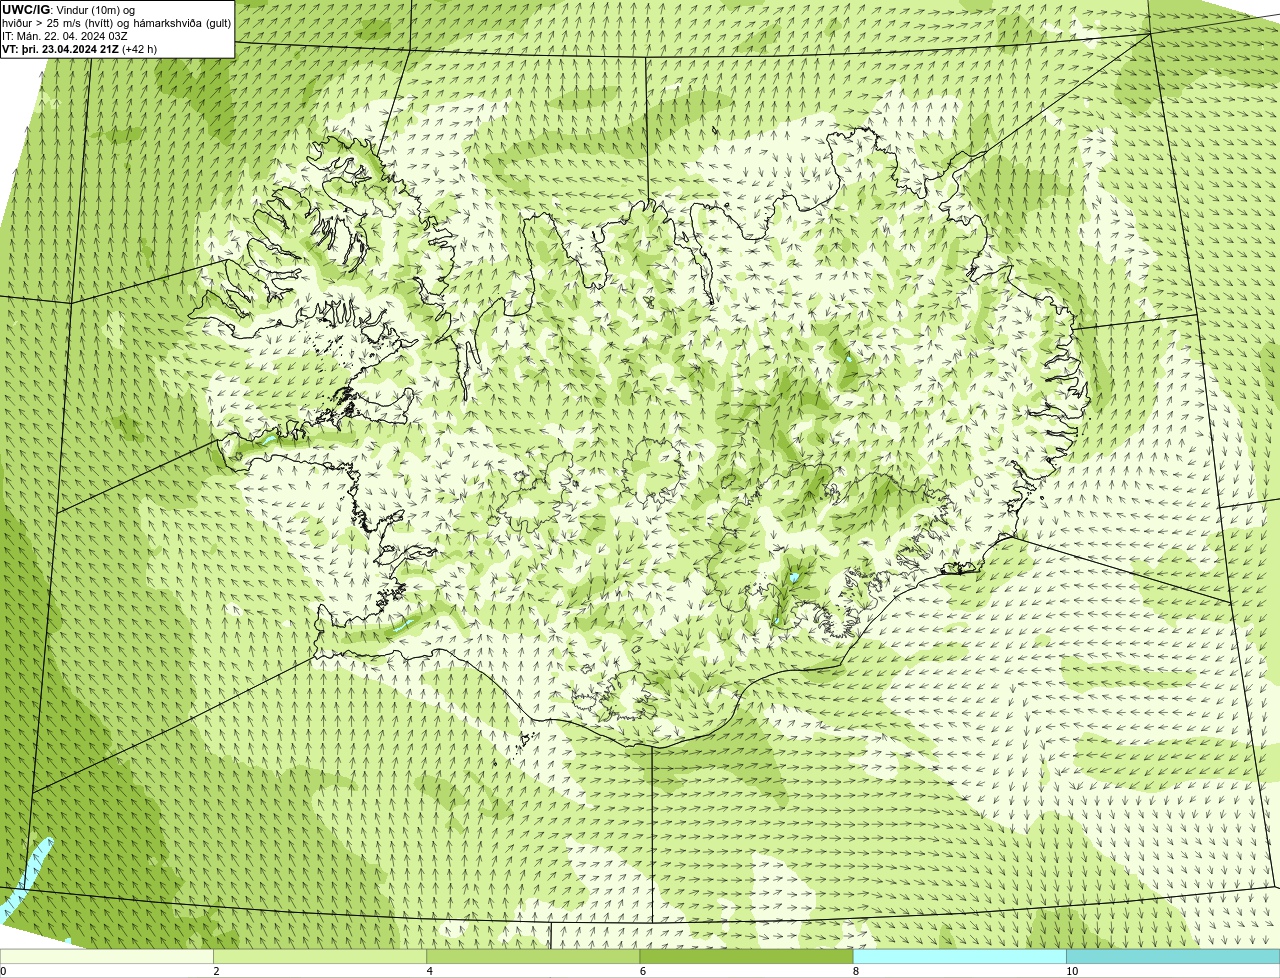This screenshot has width=1280, height=978.
Task: Click the 'IT: Mán. 22. 04. 2024 03Z' line
Action: [x=65, y=35]
